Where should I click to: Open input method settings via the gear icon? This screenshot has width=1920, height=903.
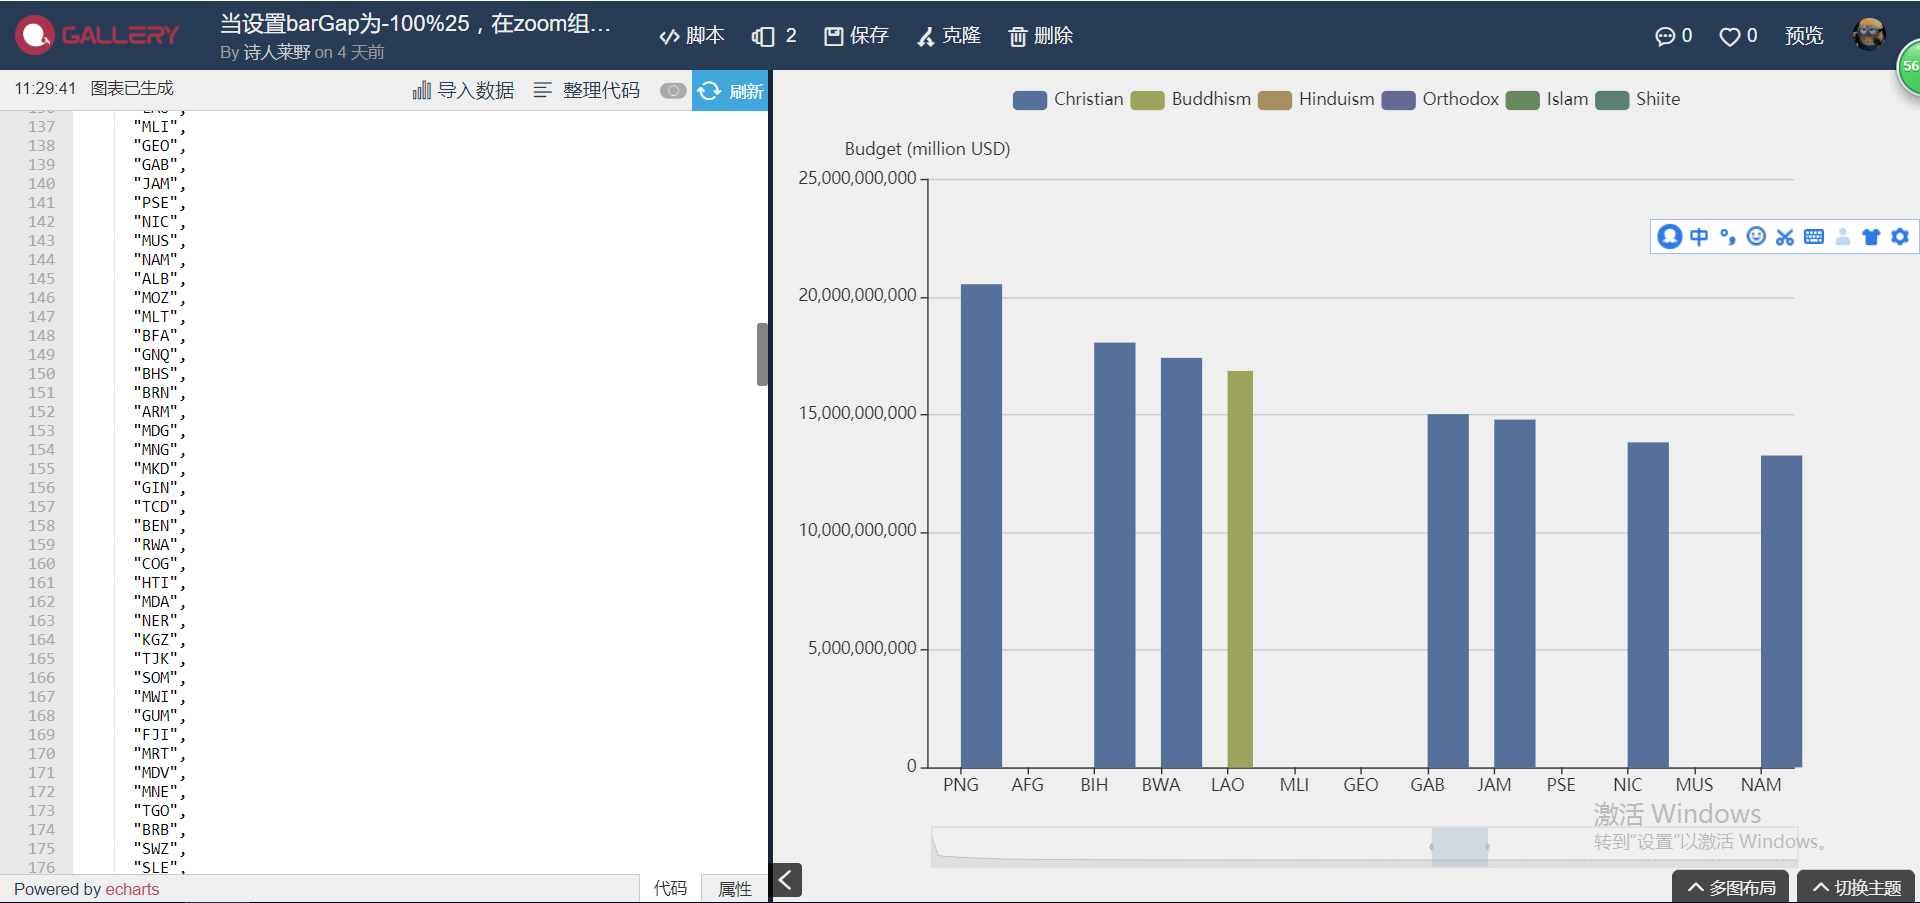[x=1899, y=236]
